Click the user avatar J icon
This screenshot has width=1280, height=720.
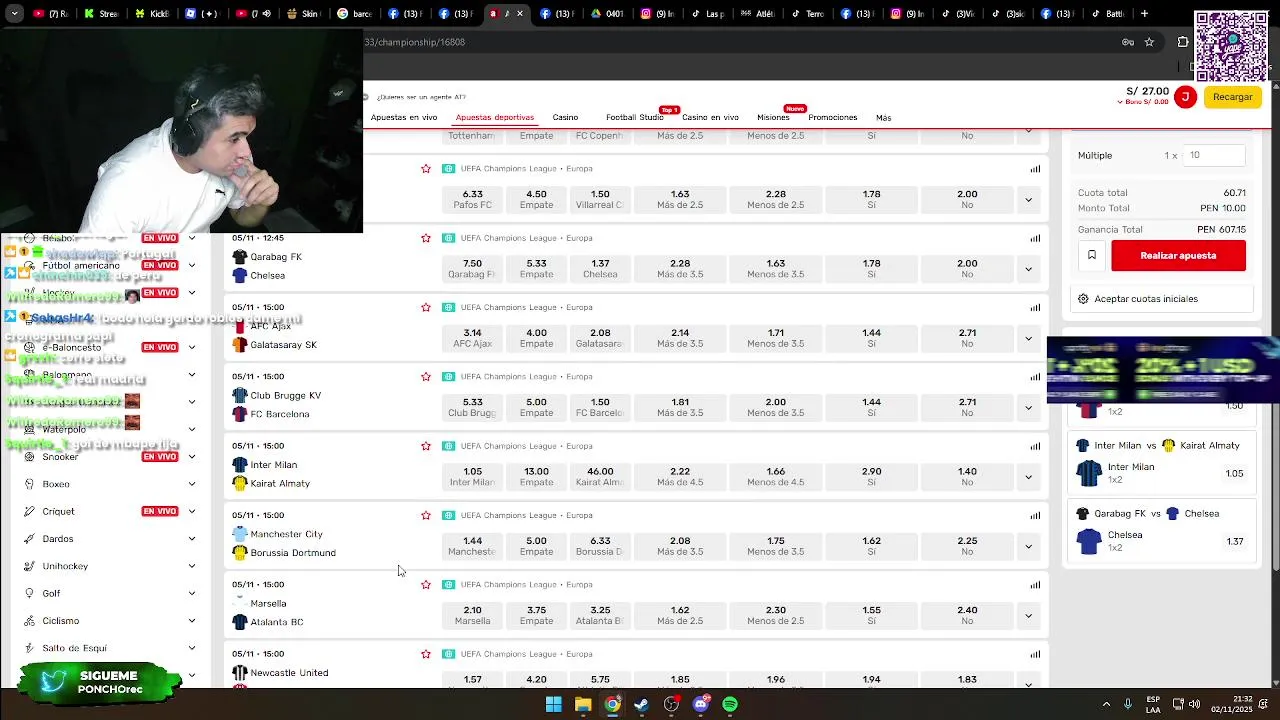(x=1185, y=97)
